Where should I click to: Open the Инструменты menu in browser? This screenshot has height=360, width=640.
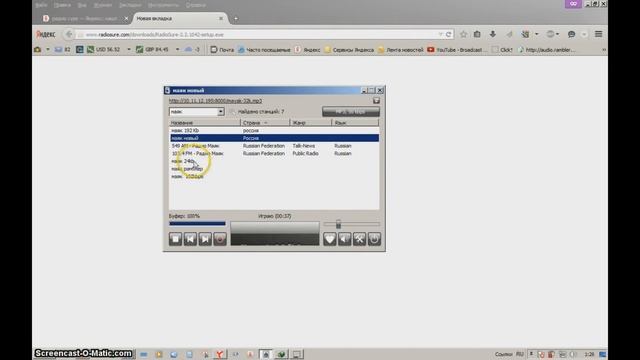click(163, 5)
